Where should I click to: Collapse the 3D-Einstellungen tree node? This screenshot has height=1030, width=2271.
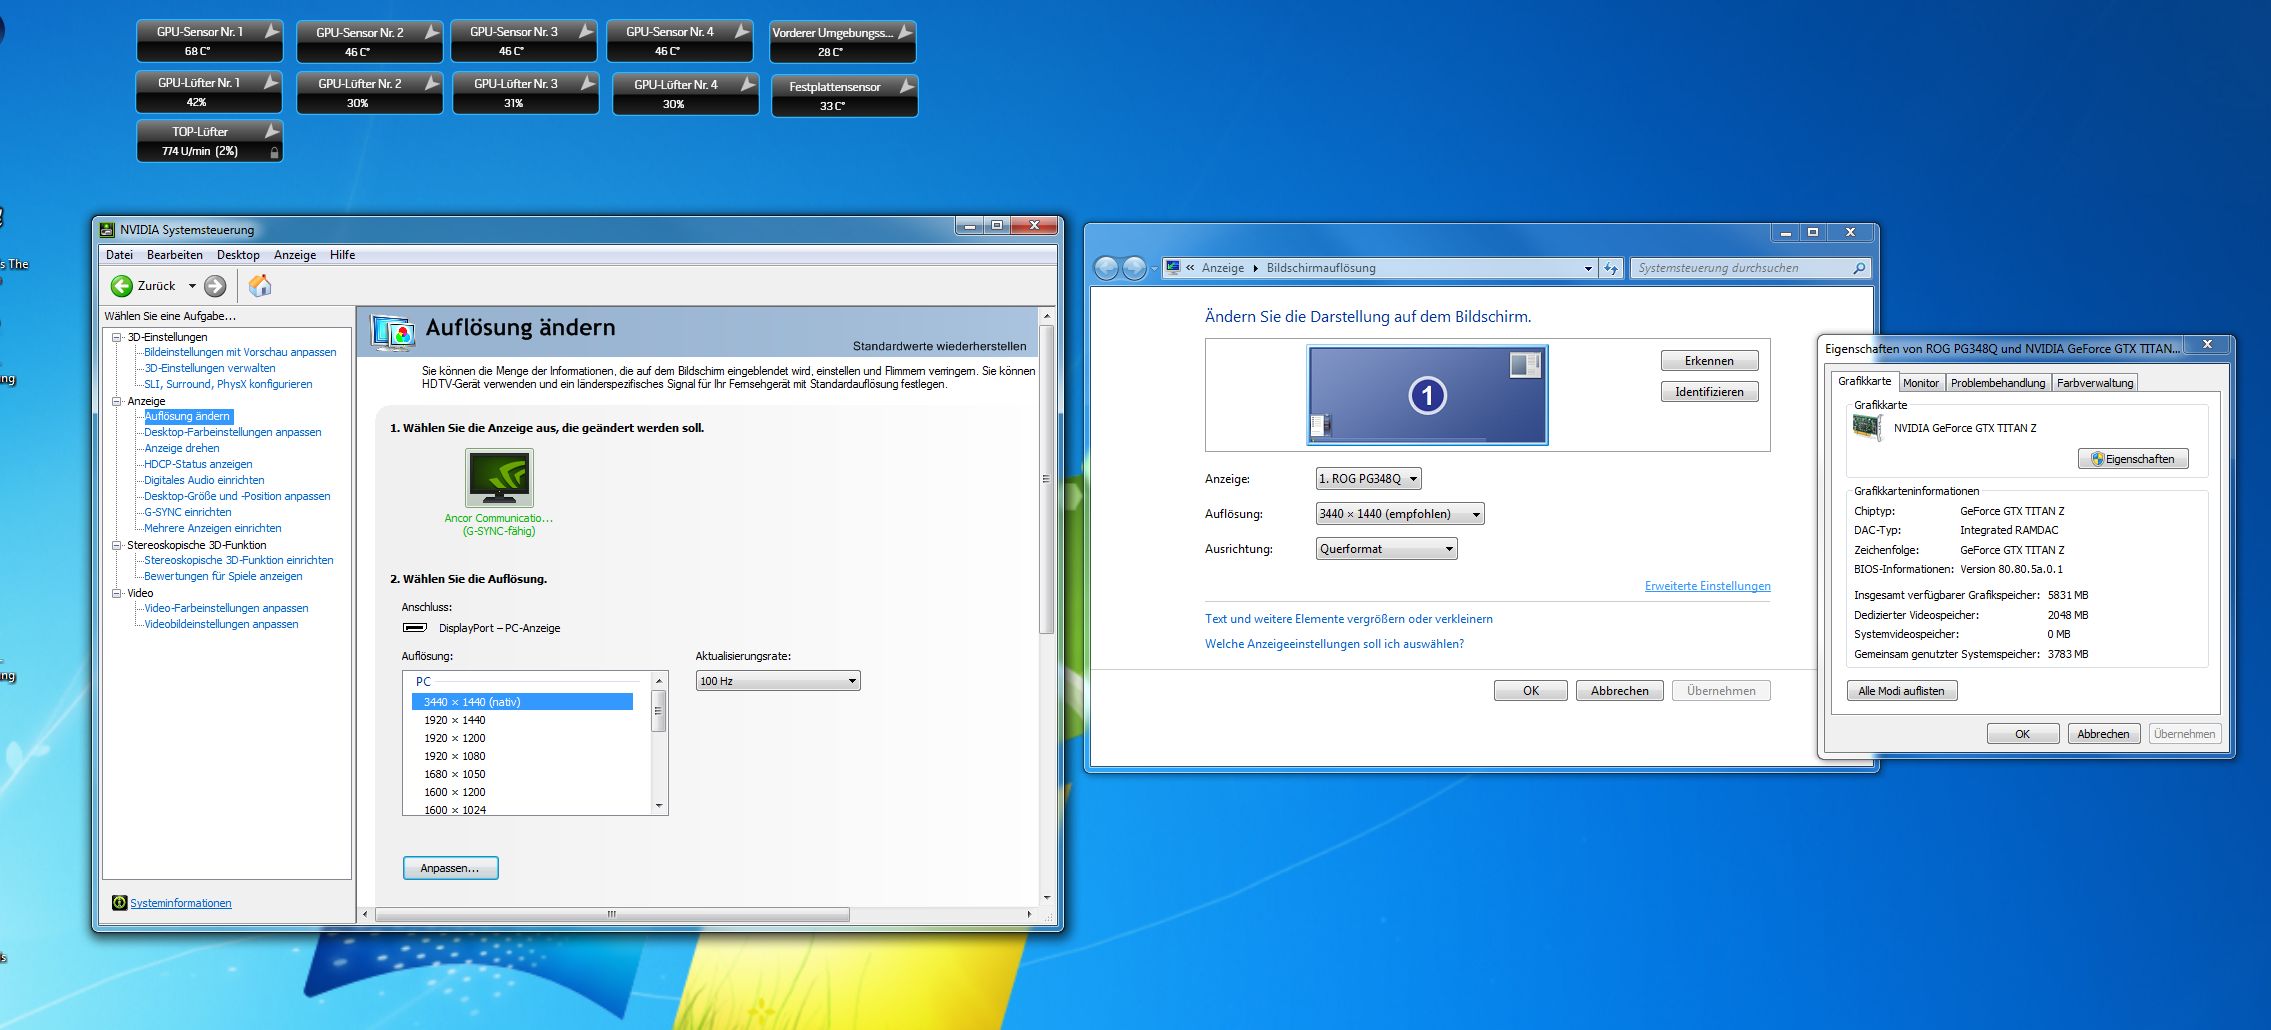coord(117,337)
